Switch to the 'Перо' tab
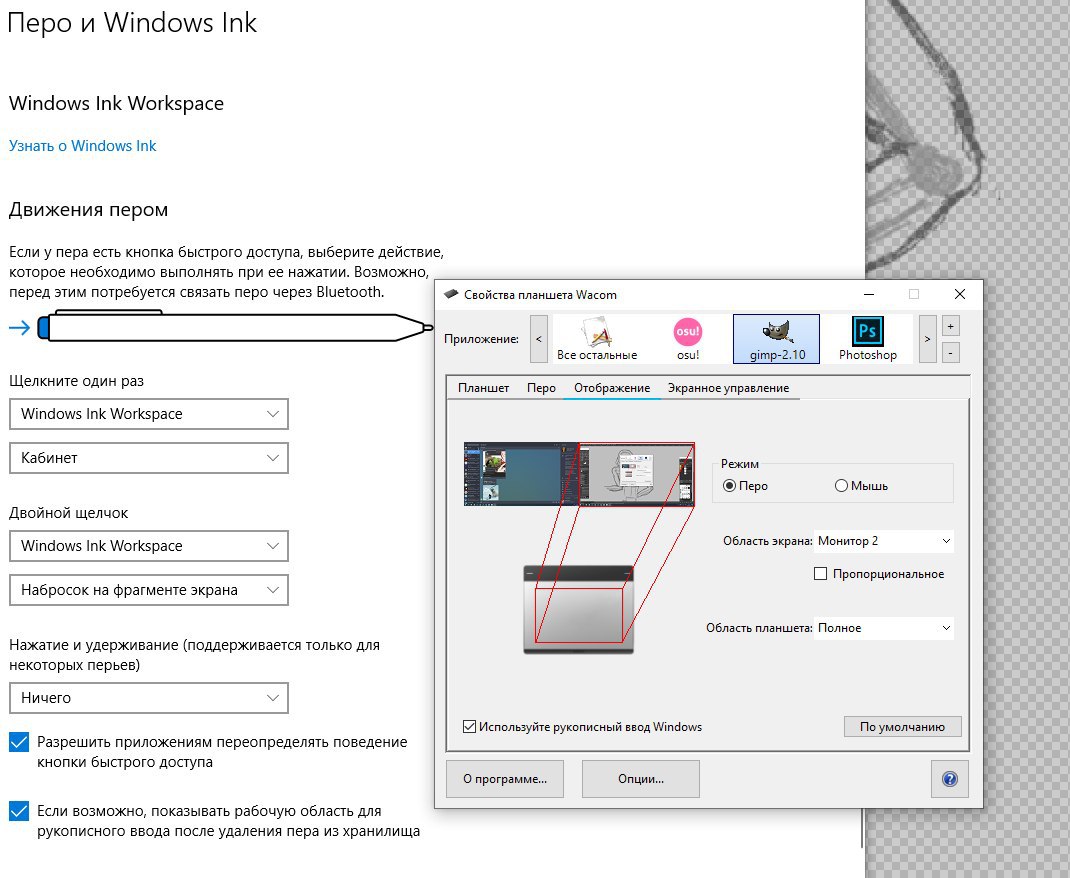 541,387
